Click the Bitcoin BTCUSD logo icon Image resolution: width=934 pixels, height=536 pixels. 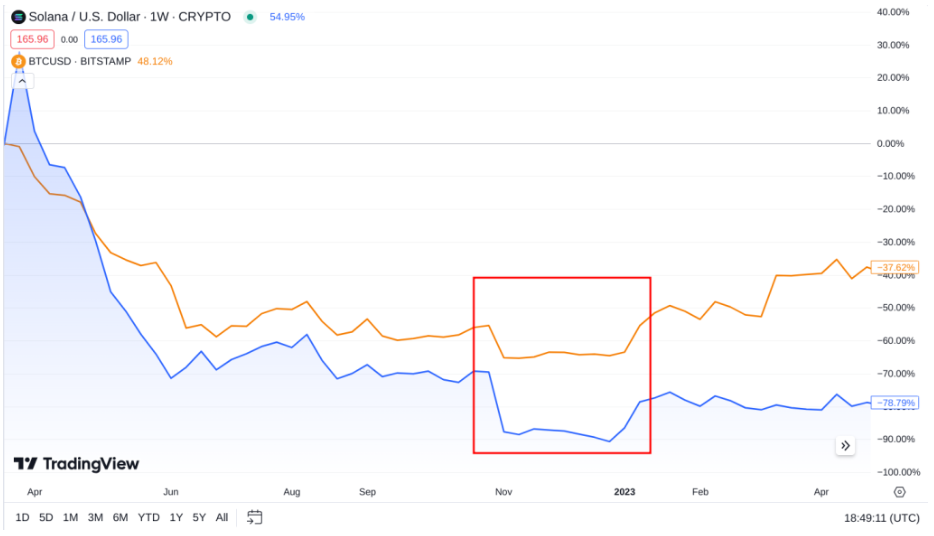tap(18, 61)
